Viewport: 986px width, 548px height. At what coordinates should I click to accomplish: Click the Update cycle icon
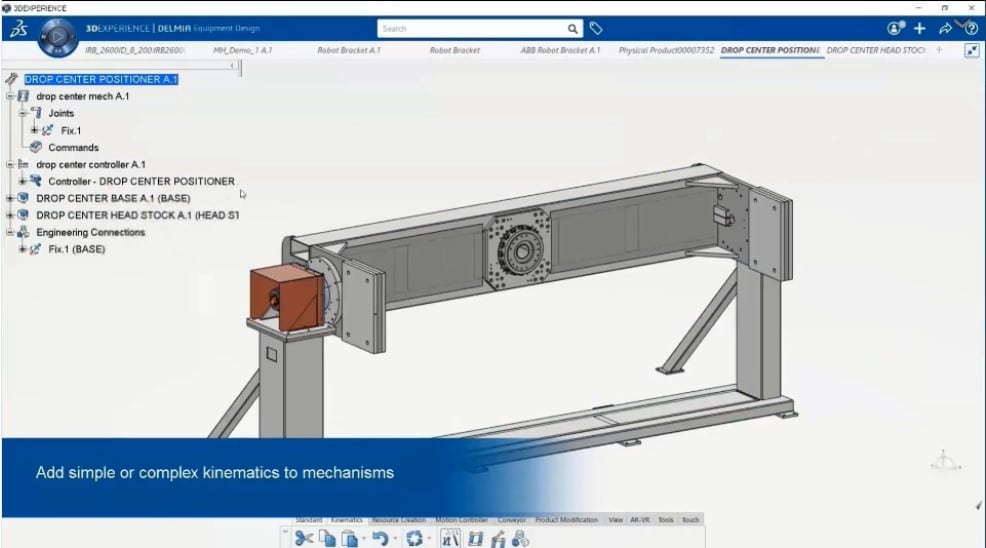(x=414, y=539)
